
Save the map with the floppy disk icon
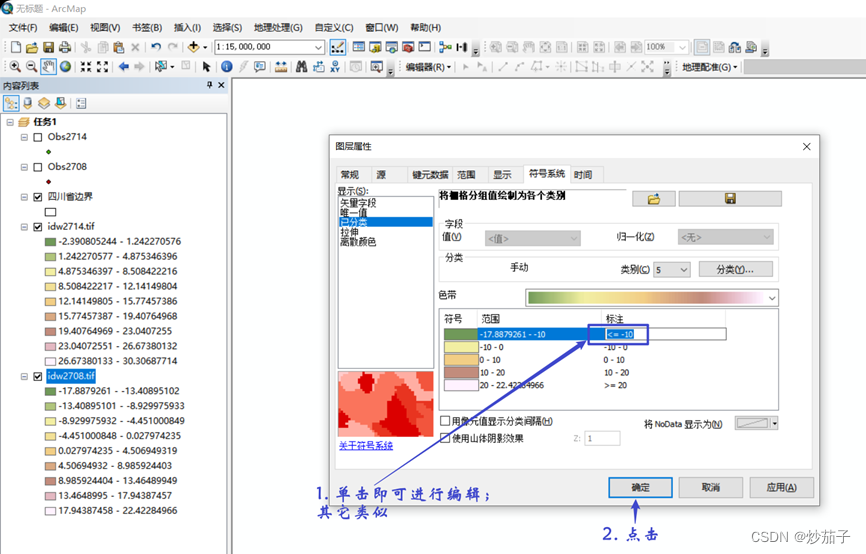(x=49, y=48)
